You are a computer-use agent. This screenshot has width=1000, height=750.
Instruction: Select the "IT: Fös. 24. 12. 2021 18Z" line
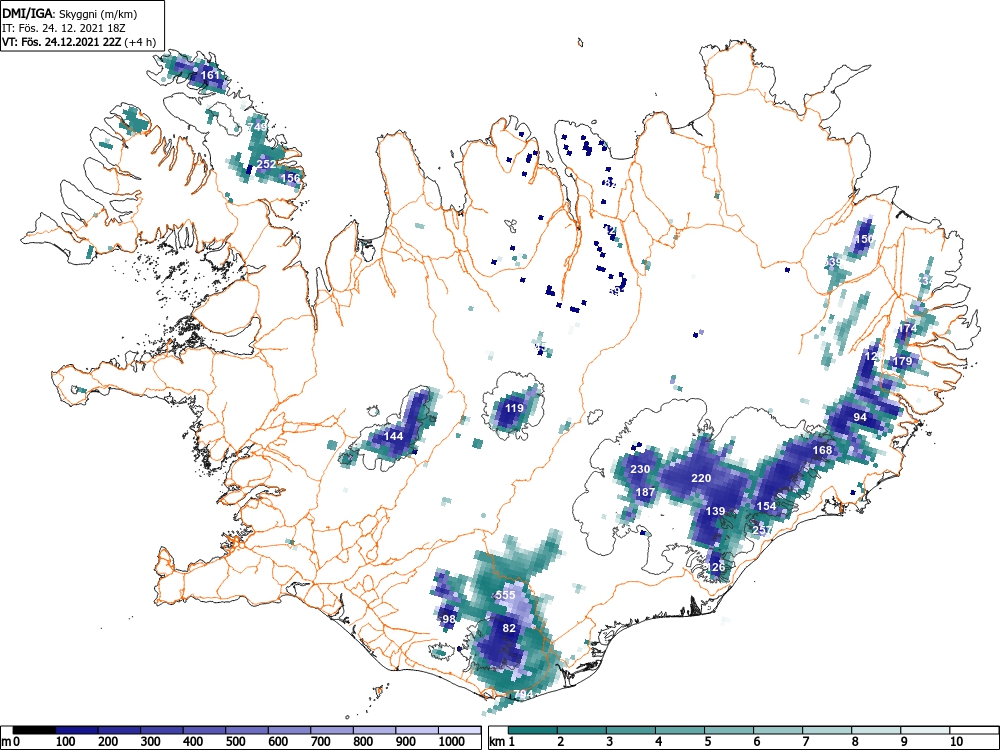(64, 28)
